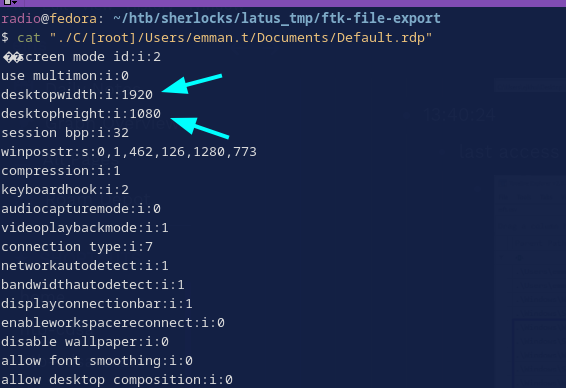Screen dimensions: 566x388
Task: Click the Default.rdp file path in cat command
Action: [241, 38]
